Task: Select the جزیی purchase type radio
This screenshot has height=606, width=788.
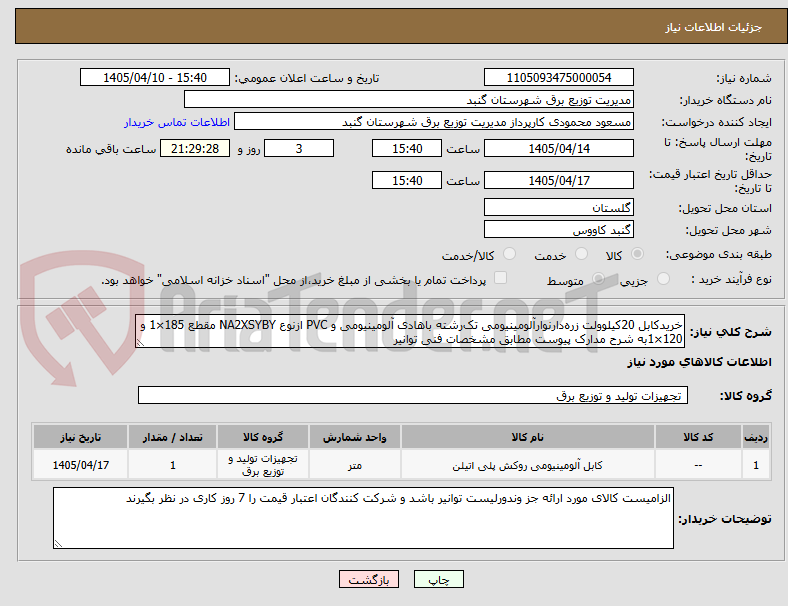Action: coord(663,279)
